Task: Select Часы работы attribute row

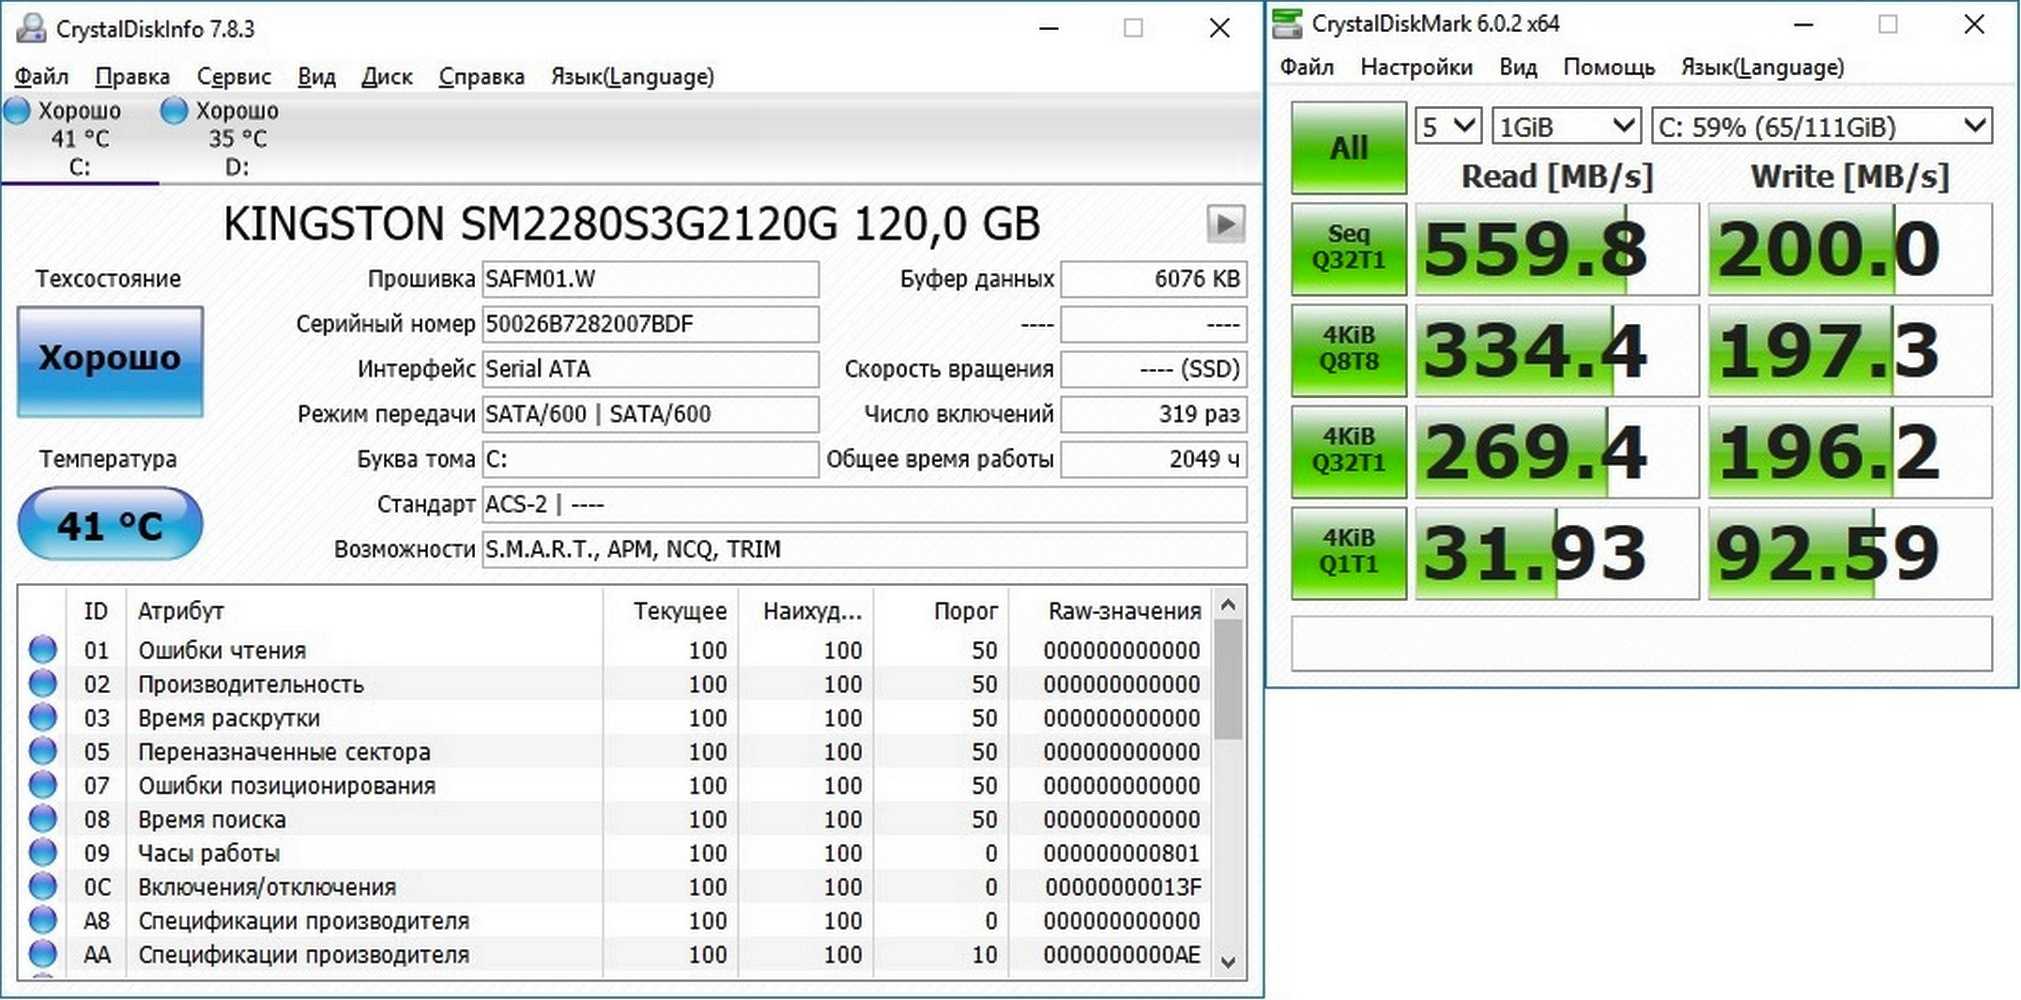Action: pos(615,853)
